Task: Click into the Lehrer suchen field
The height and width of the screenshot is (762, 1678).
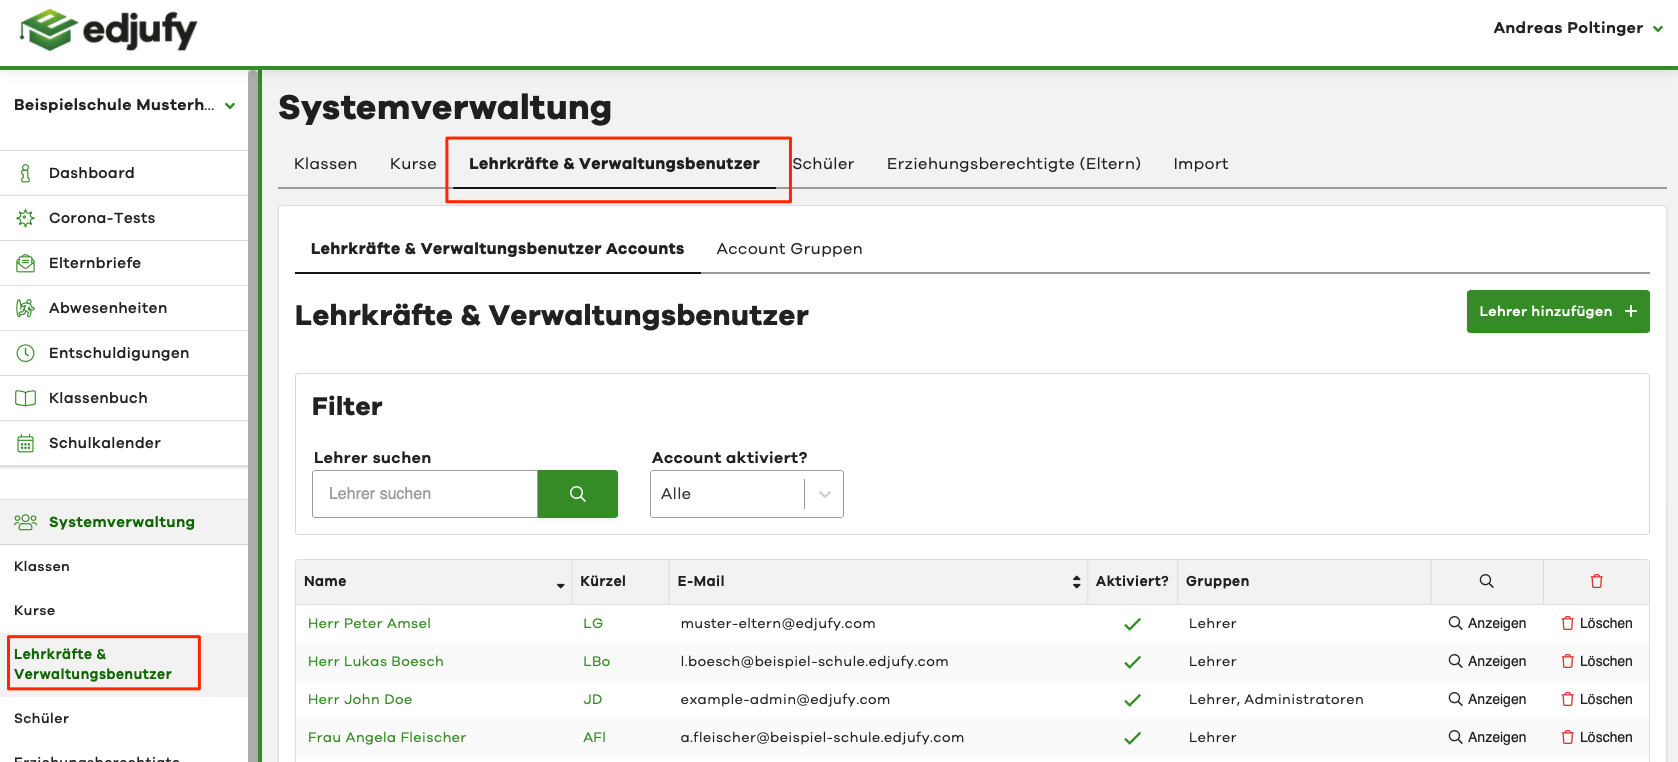Action: (425, 494)
